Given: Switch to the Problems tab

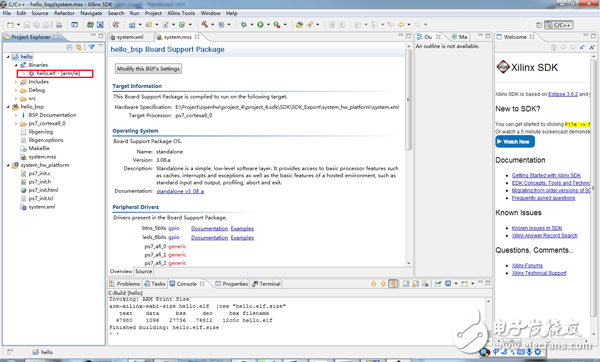Looking at the screenshot, I should 125,284.
